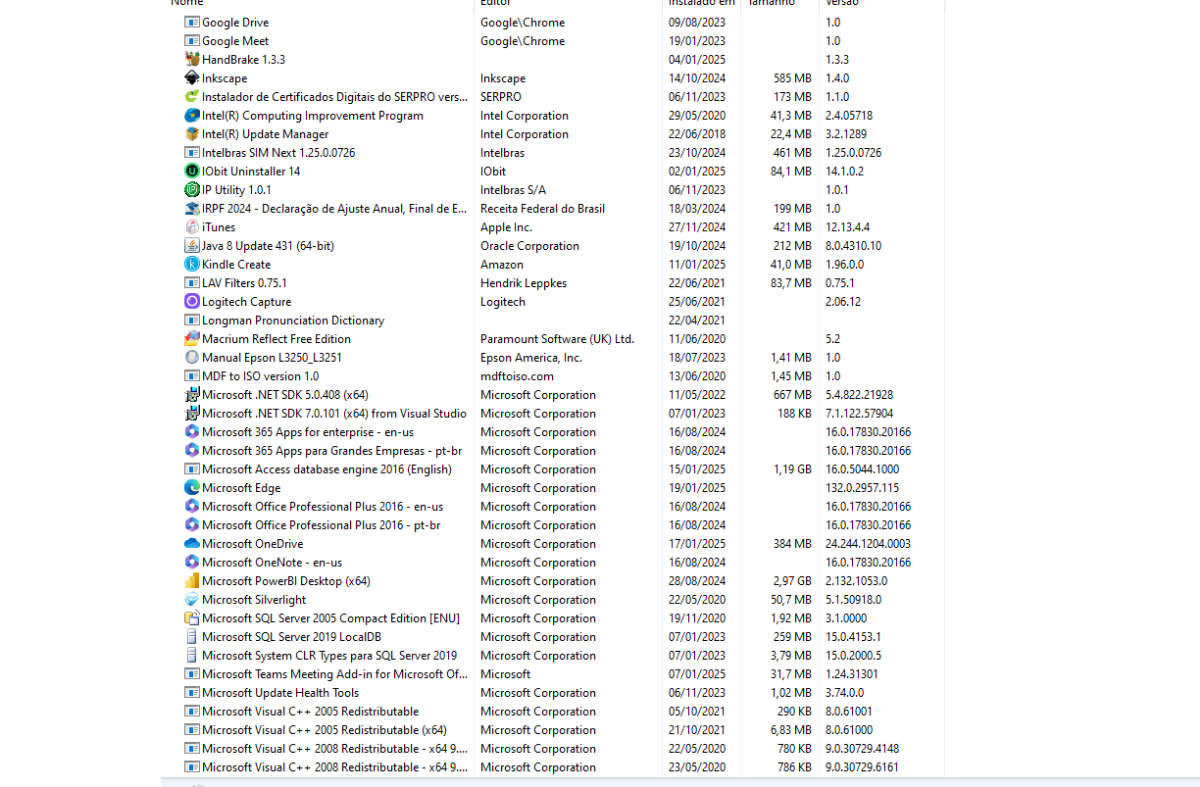Click the Hendrik Leppkes publisher cell
This screenshot has width=1200, height=787.
click(523, 283)
